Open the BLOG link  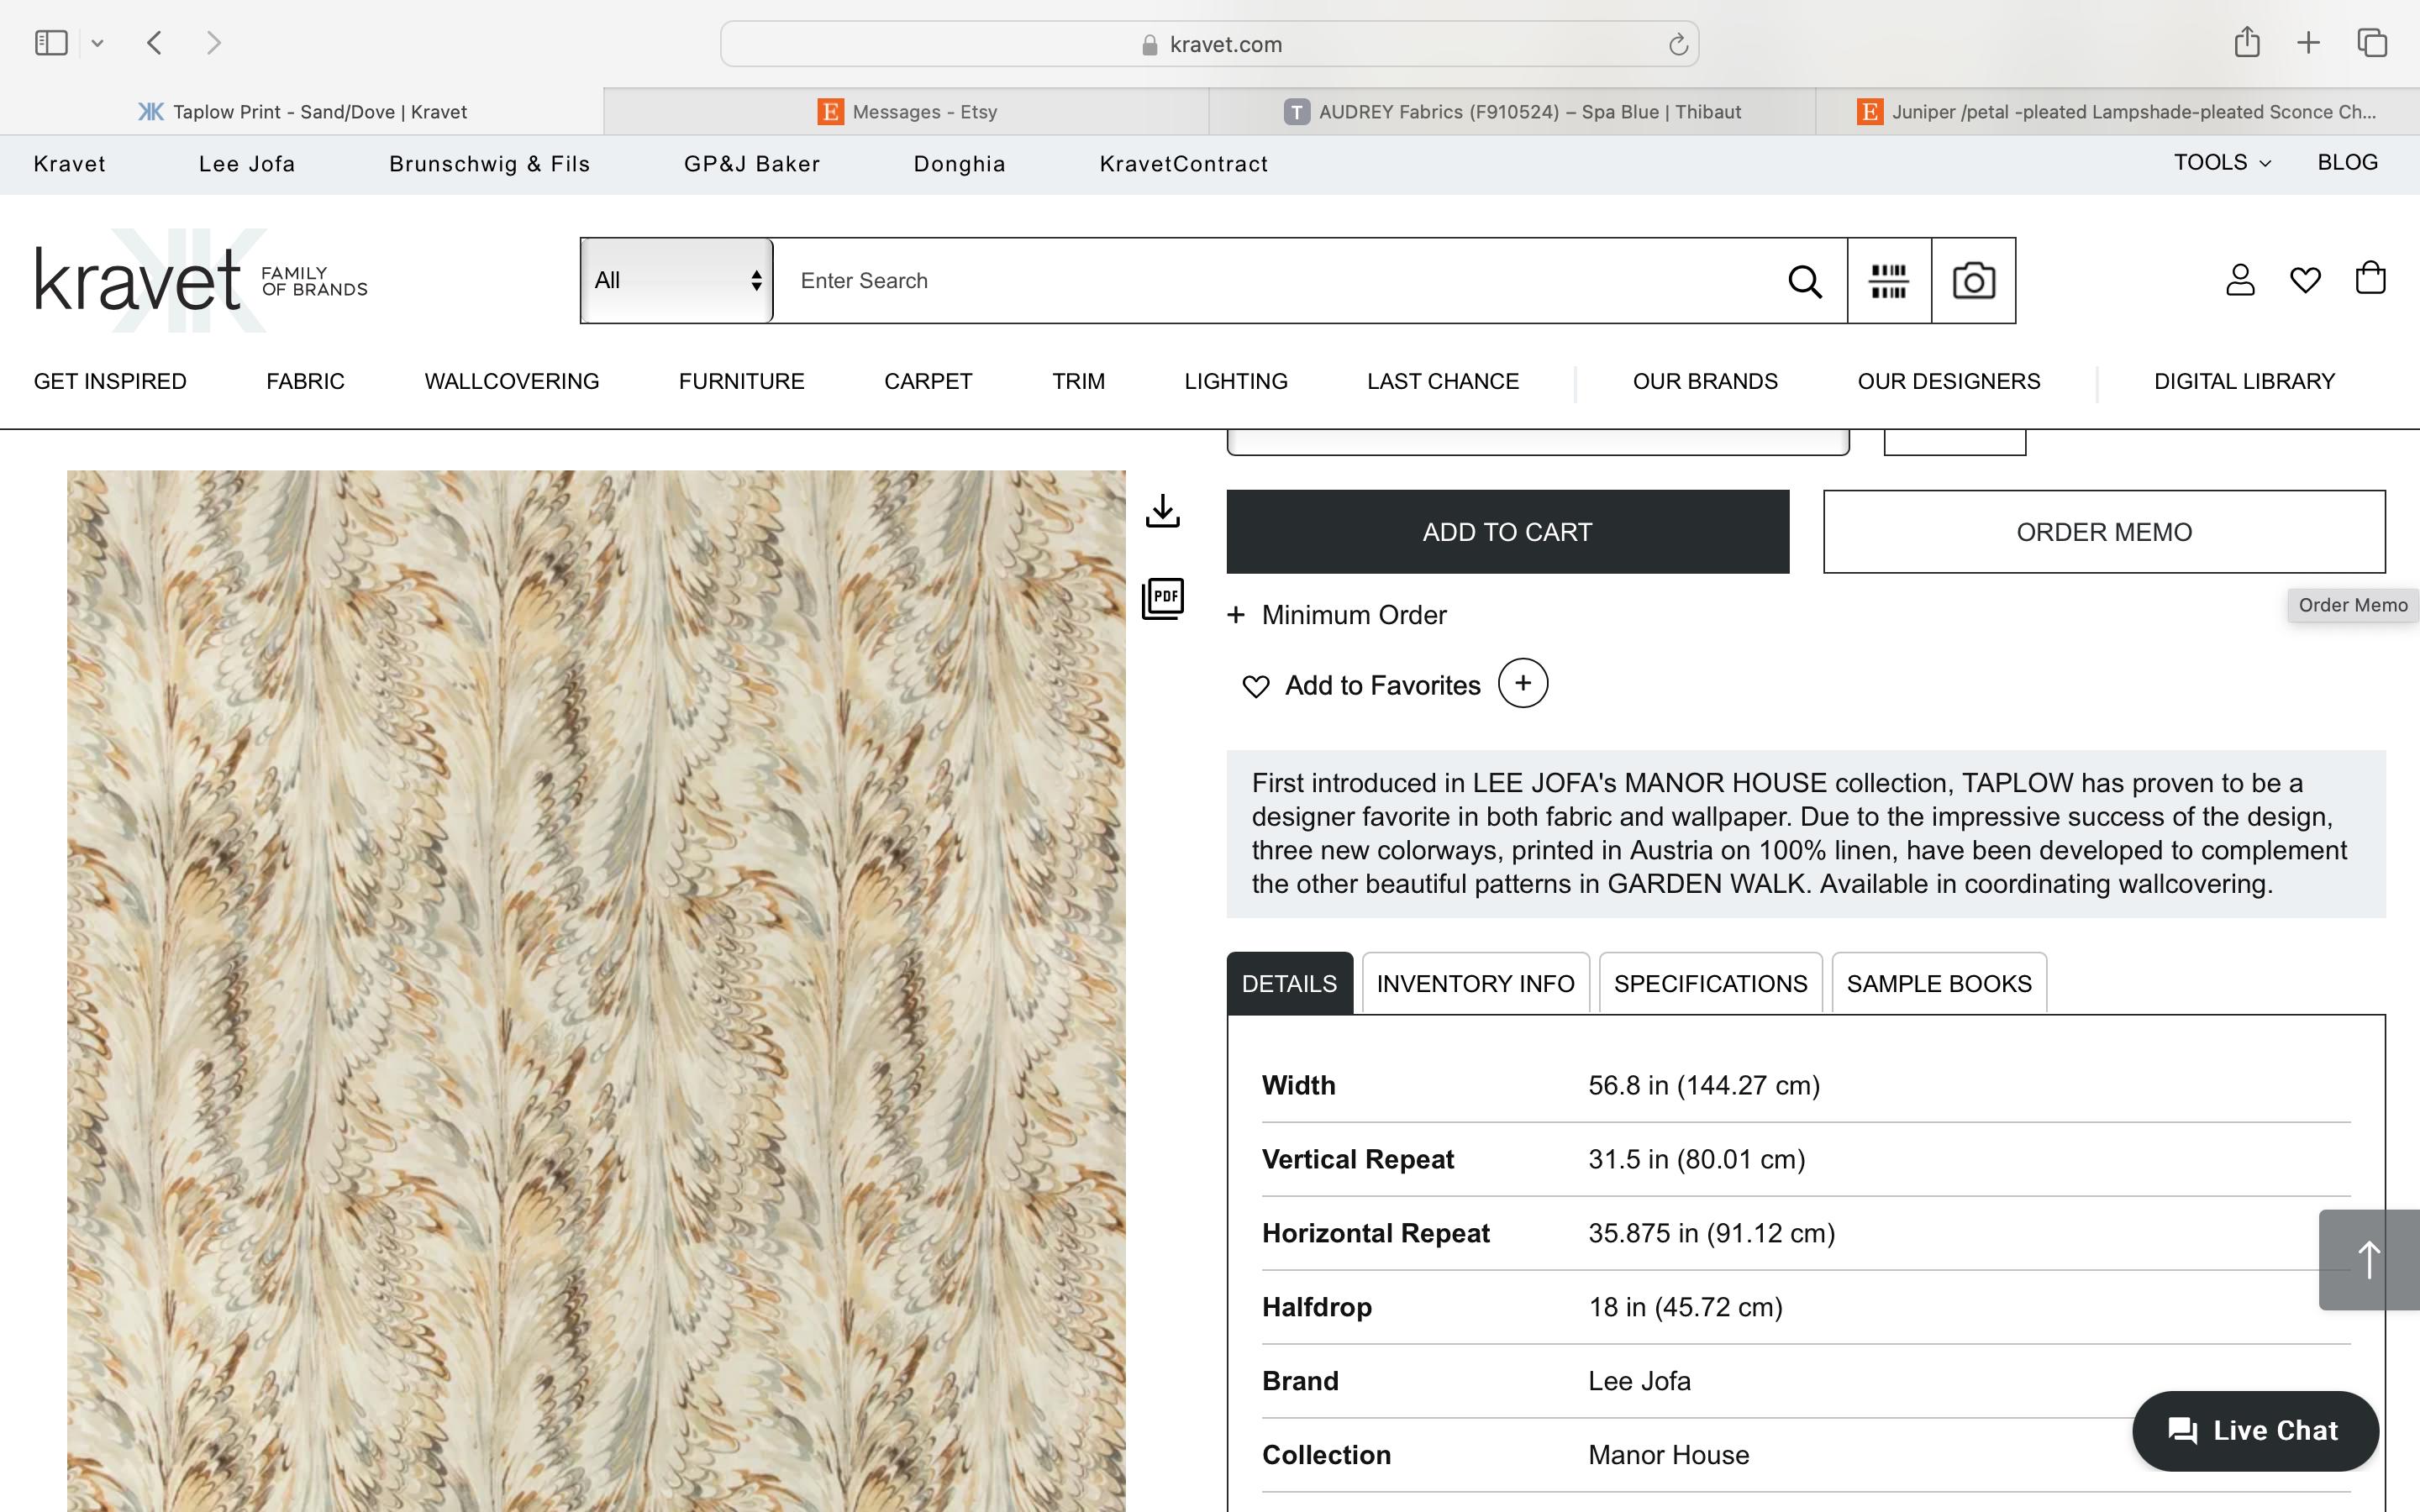[2347, 162]
